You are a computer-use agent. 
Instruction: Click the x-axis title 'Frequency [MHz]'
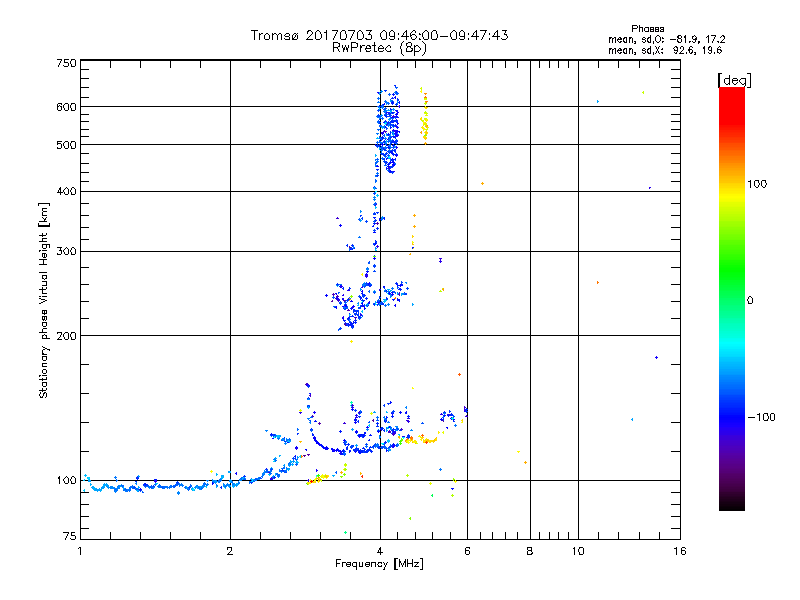click(x=379, y=564)
